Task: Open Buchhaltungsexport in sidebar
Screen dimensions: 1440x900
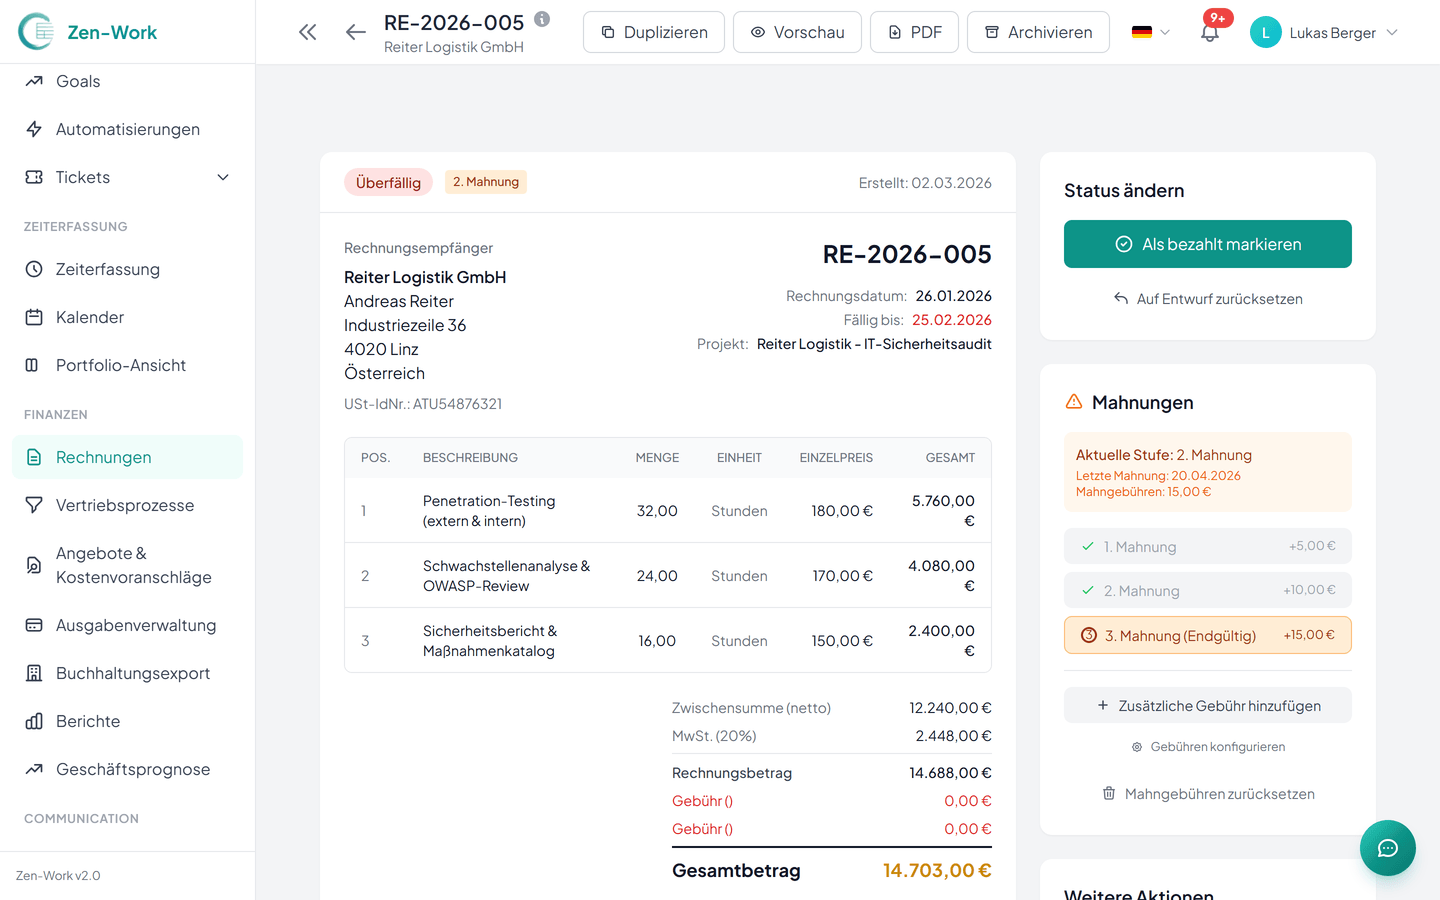Action: [127, 673]
